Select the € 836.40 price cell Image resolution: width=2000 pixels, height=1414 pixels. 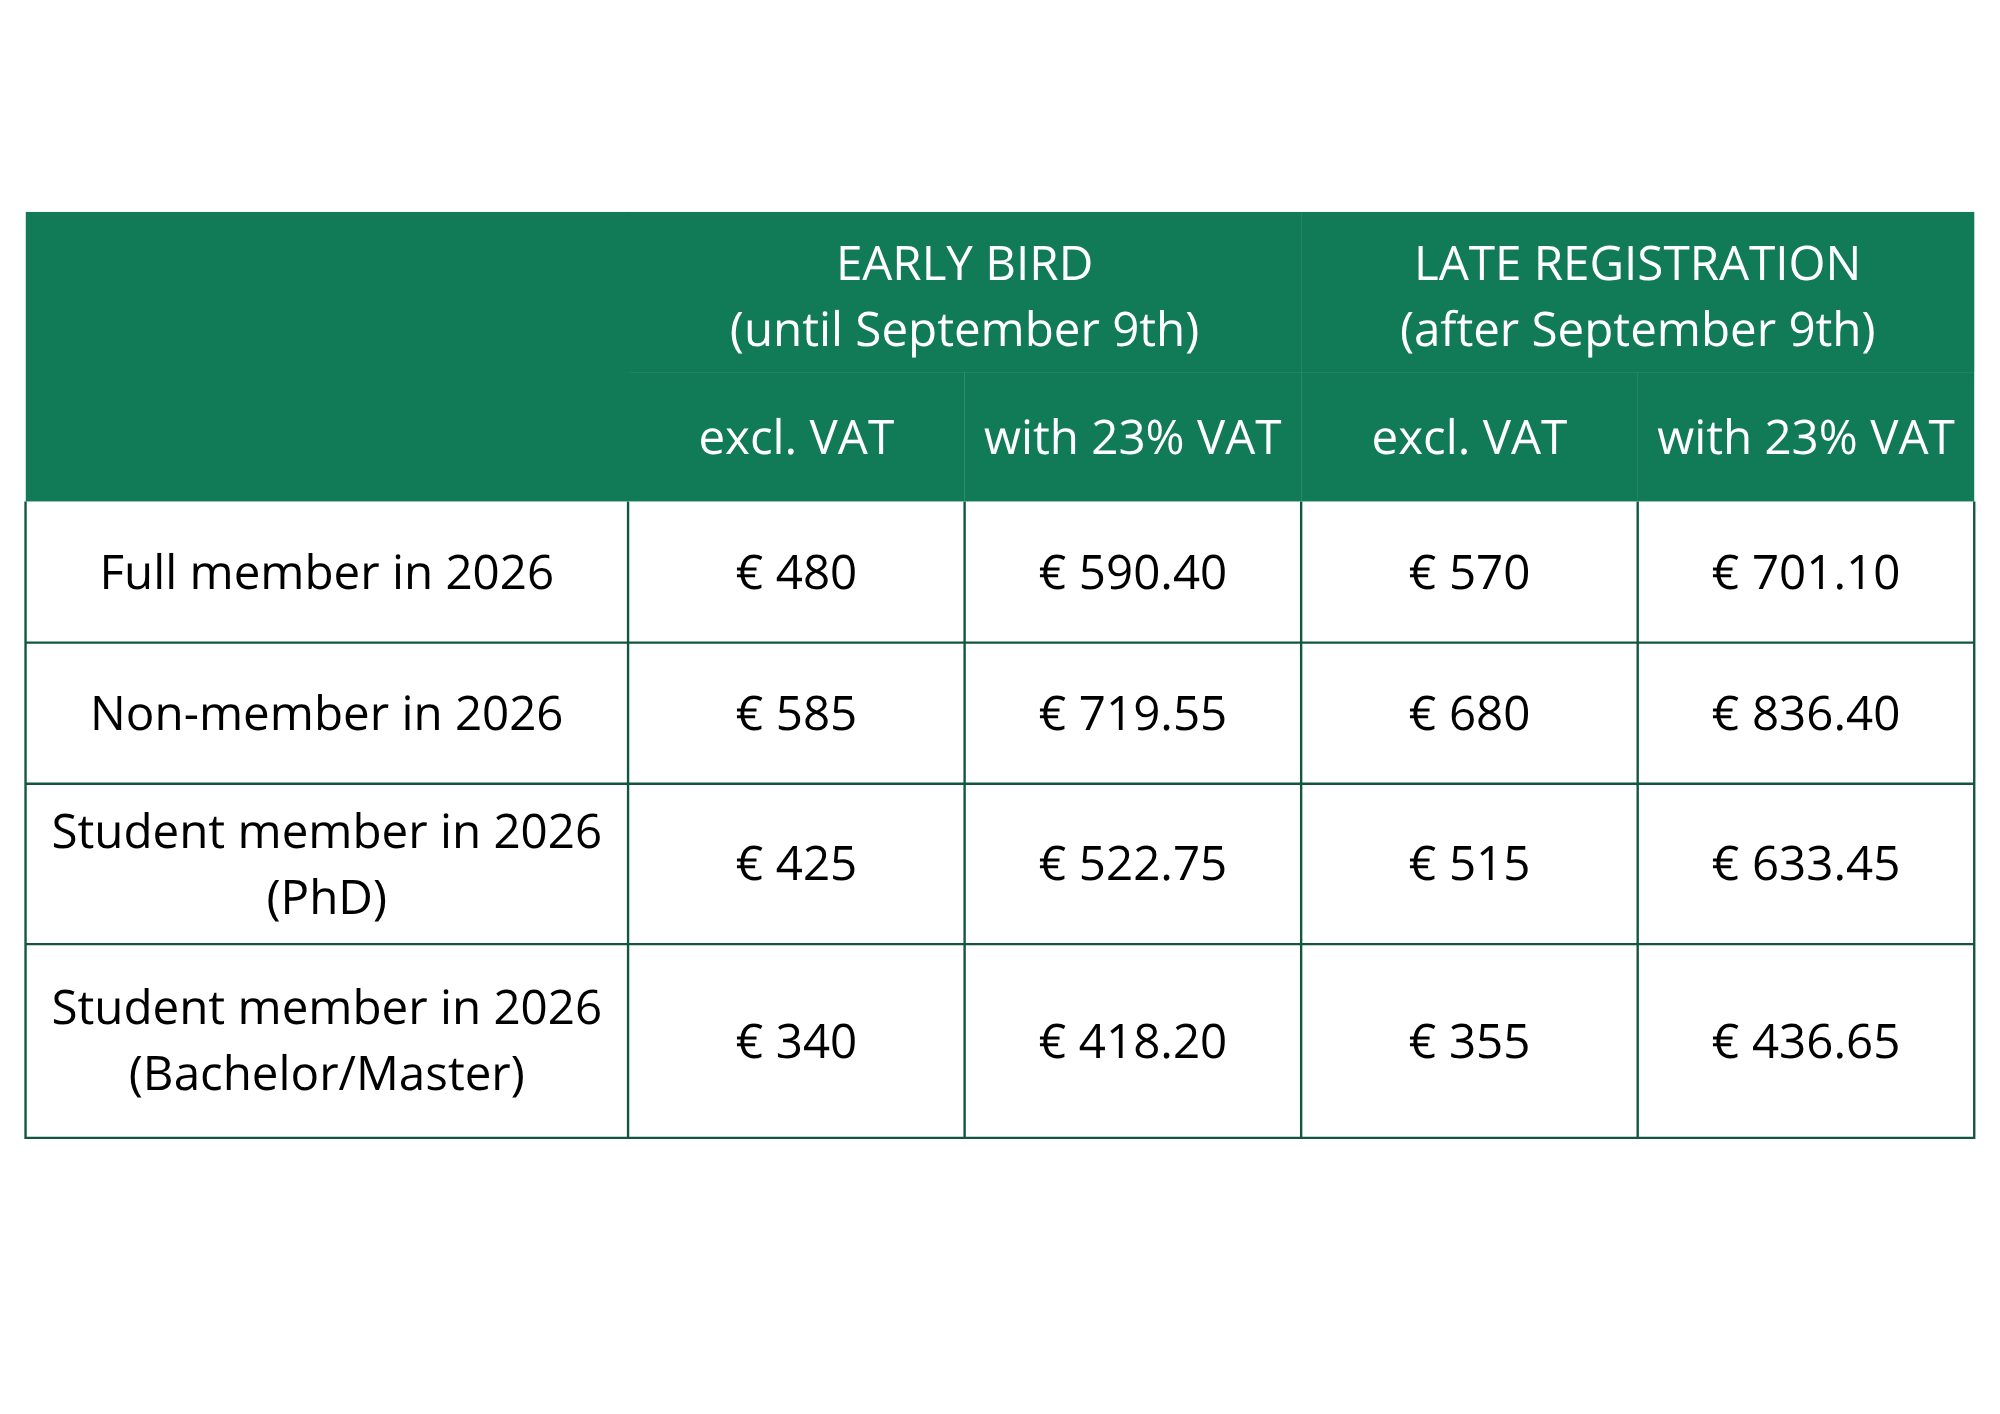1805,713
